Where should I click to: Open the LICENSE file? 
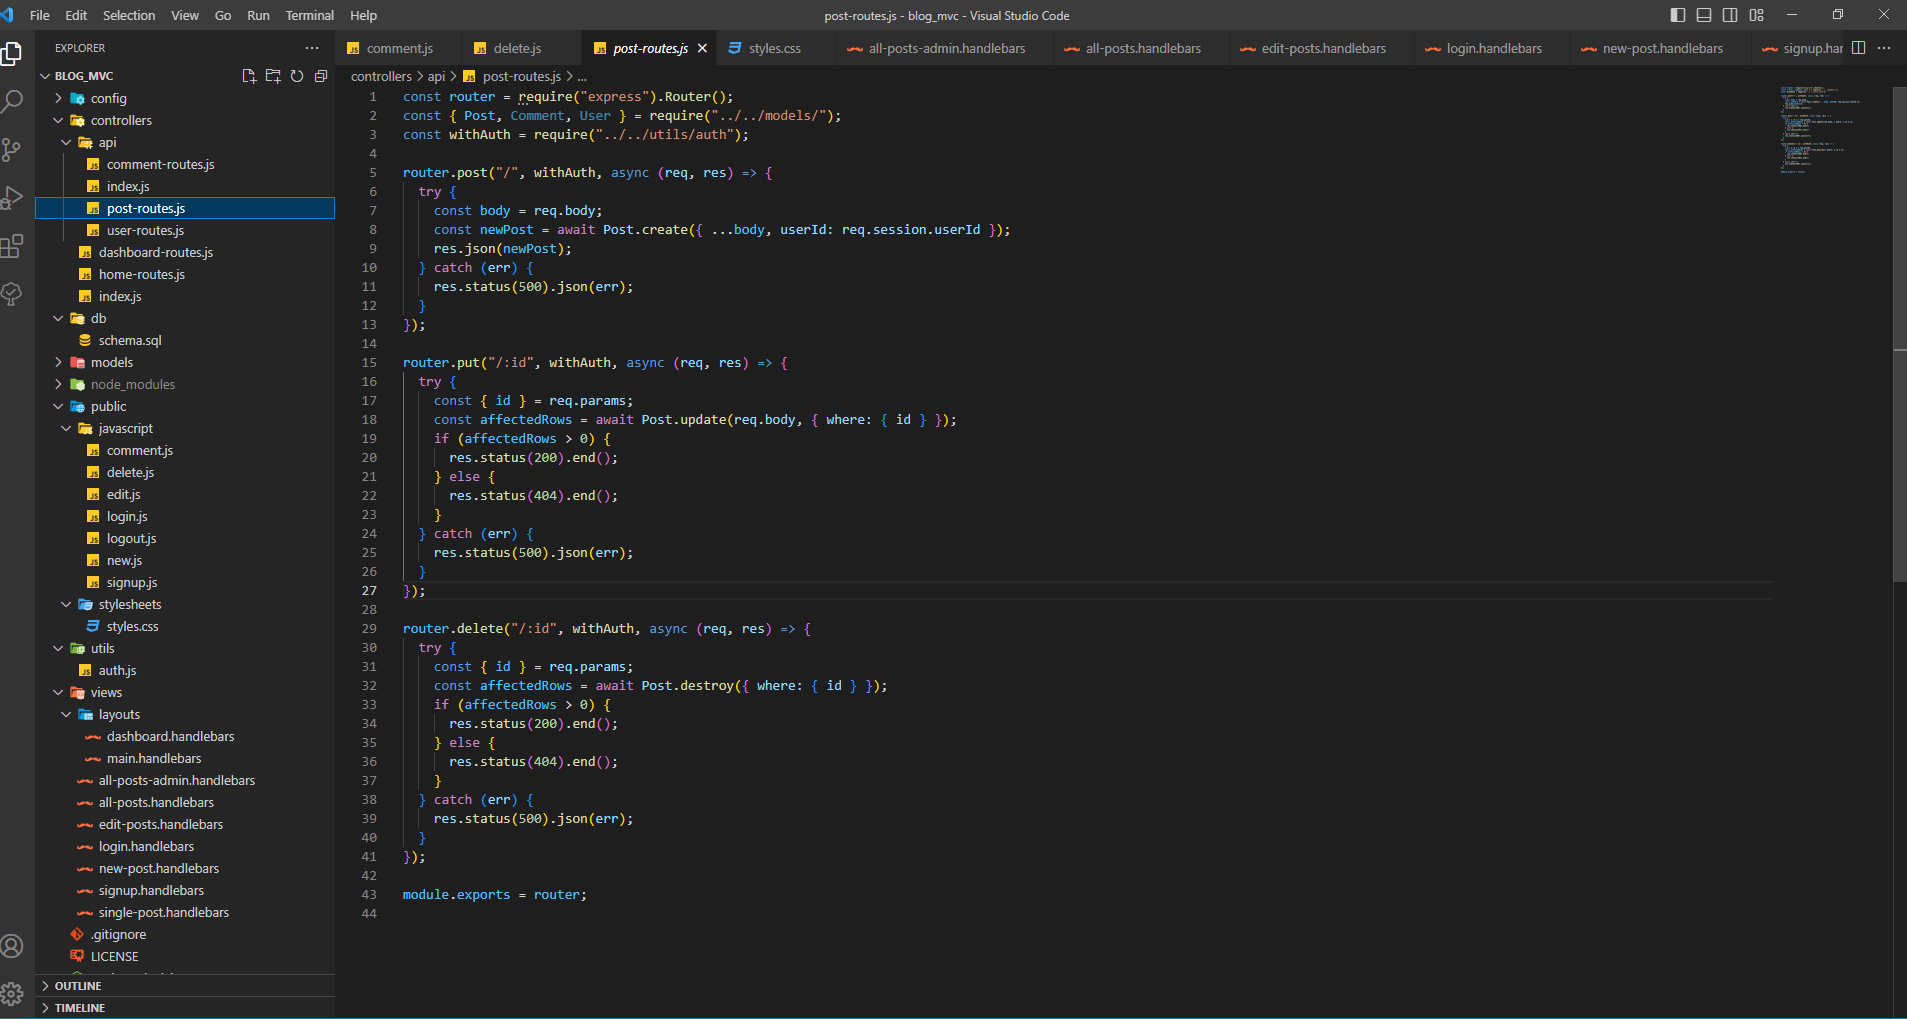pos(185,956)
